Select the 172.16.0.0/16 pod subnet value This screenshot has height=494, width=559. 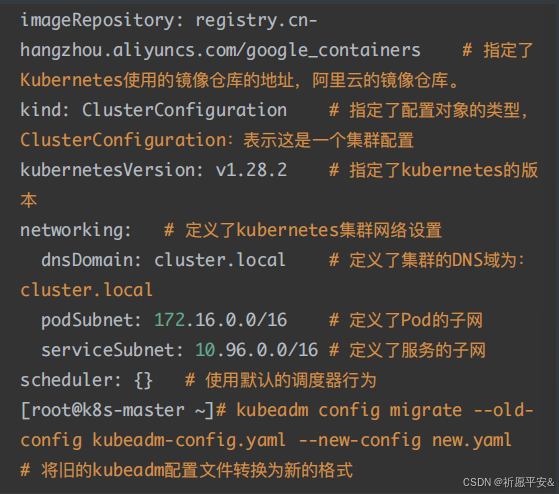pyautogui.click(x=221, y=320)
